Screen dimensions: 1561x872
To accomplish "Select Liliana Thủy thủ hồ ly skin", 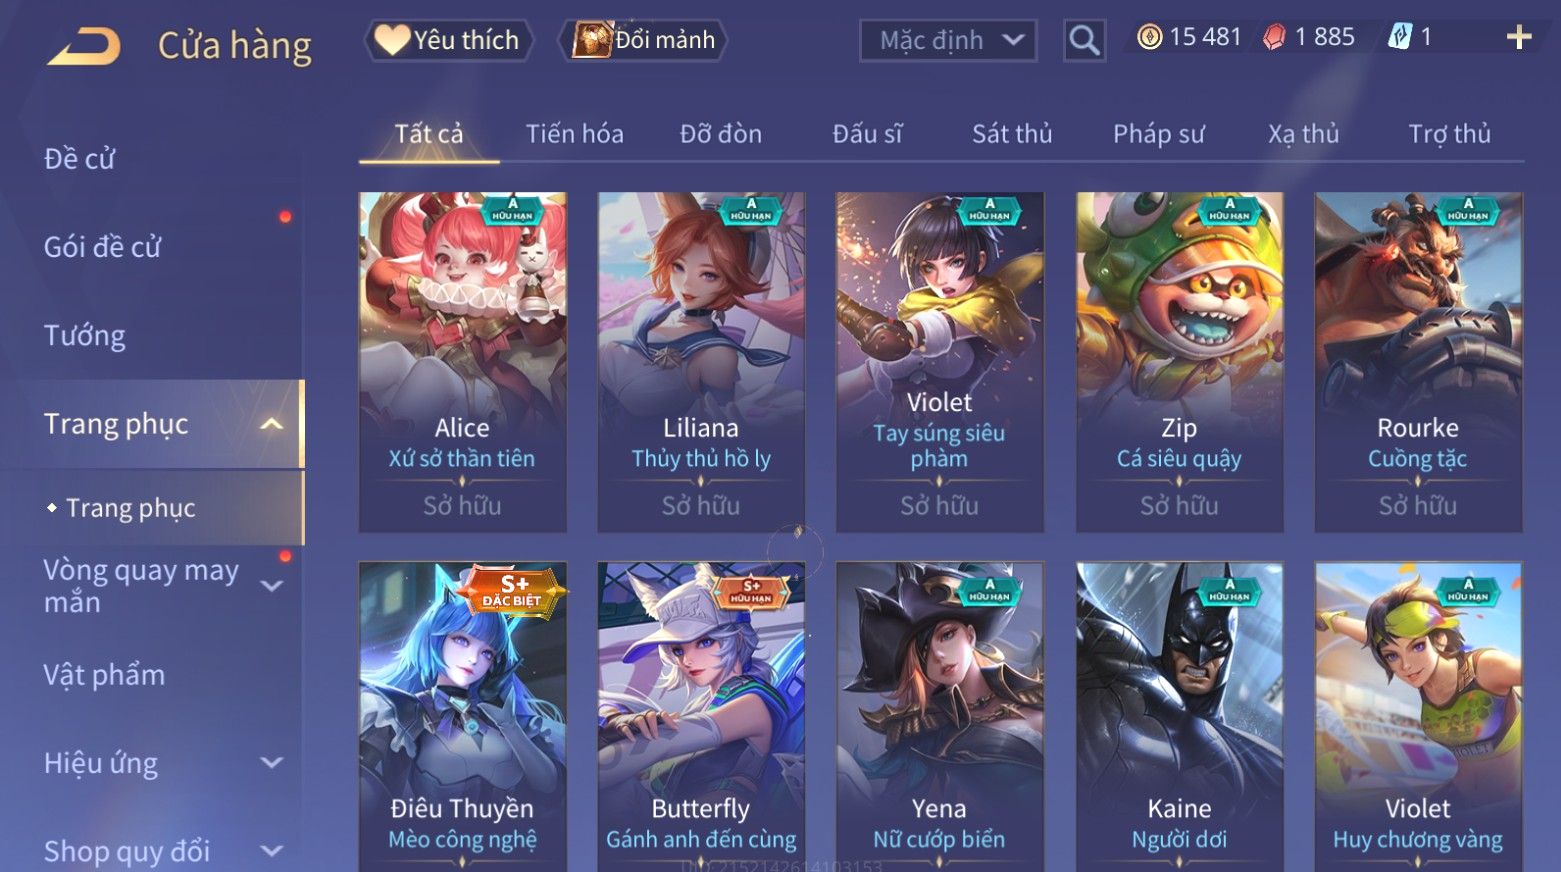I will click(x=701, y=362).
